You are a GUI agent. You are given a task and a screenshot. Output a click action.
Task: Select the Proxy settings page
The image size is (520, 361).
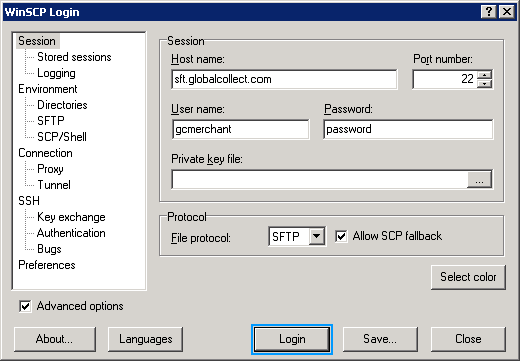coord(50,169)
